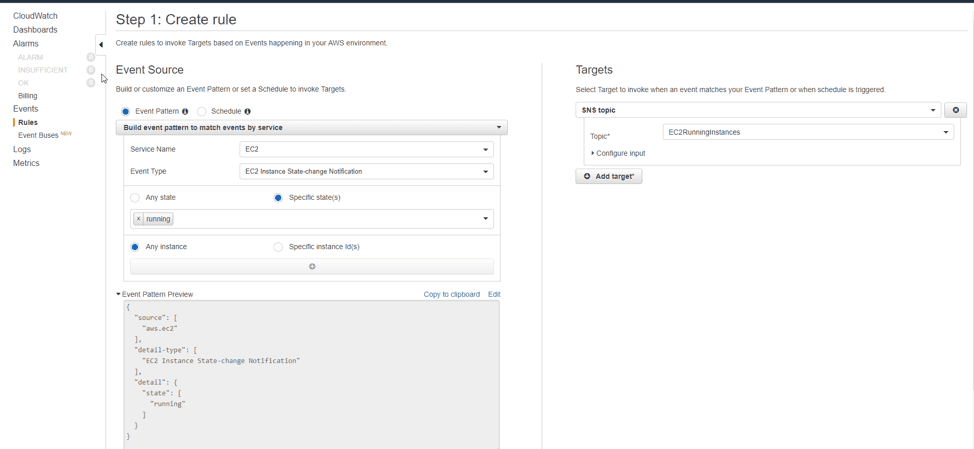974x449 pixels.
Task: Open the Service Name EC2 dropdown
Action: click(366, 150)
